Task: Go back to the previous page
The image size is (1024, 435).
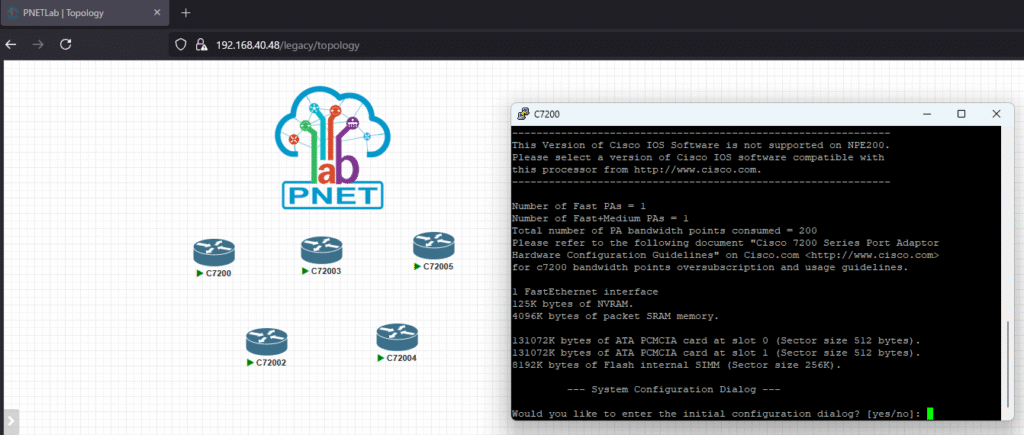Action: point(11,45)
